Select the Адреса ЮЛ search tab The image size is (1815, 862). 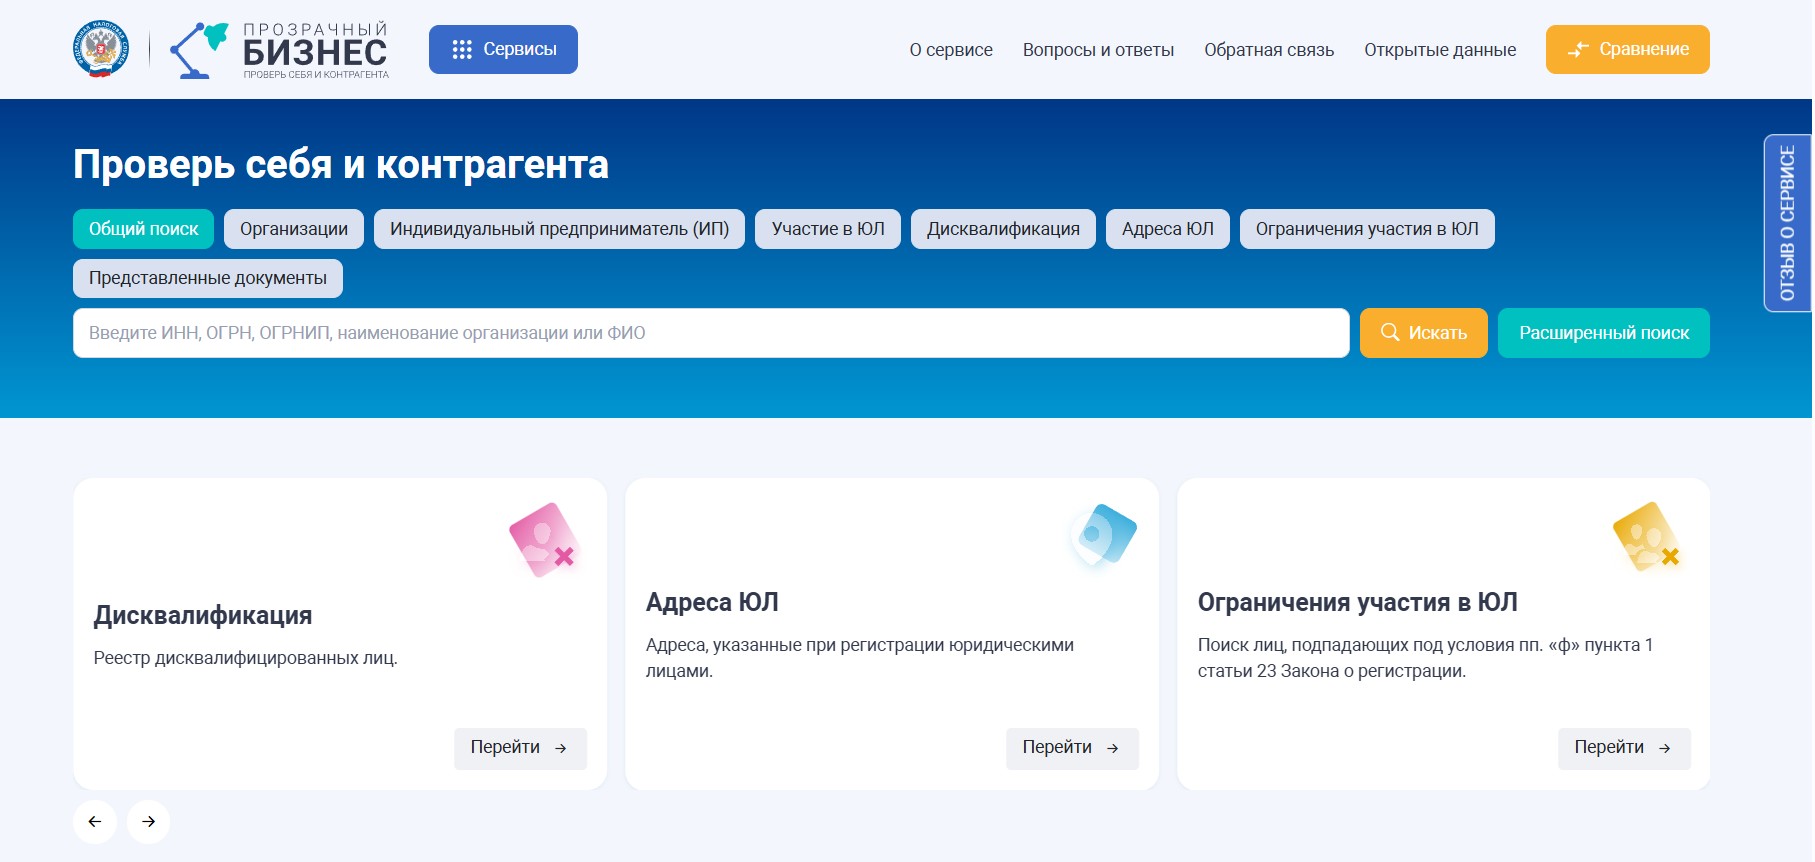pyautogui.click(x=1167, y=229)
